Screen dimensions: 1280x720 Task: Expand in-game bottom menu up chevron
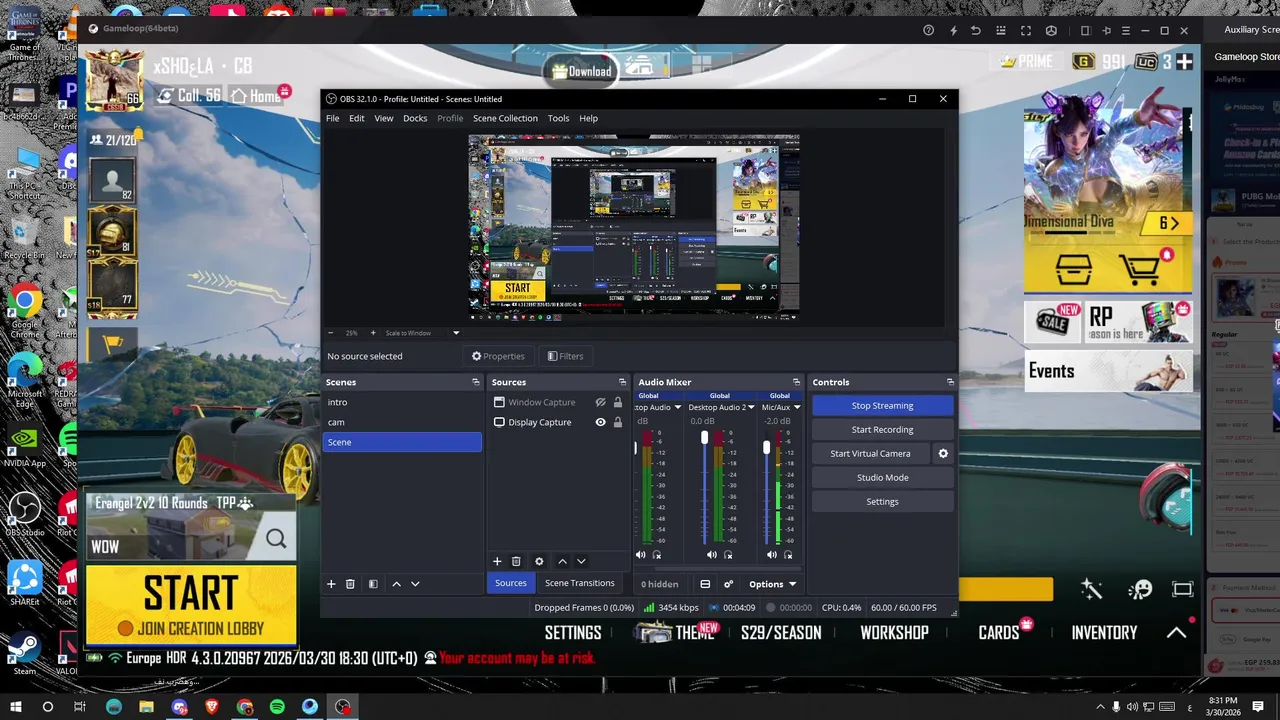1177,632
